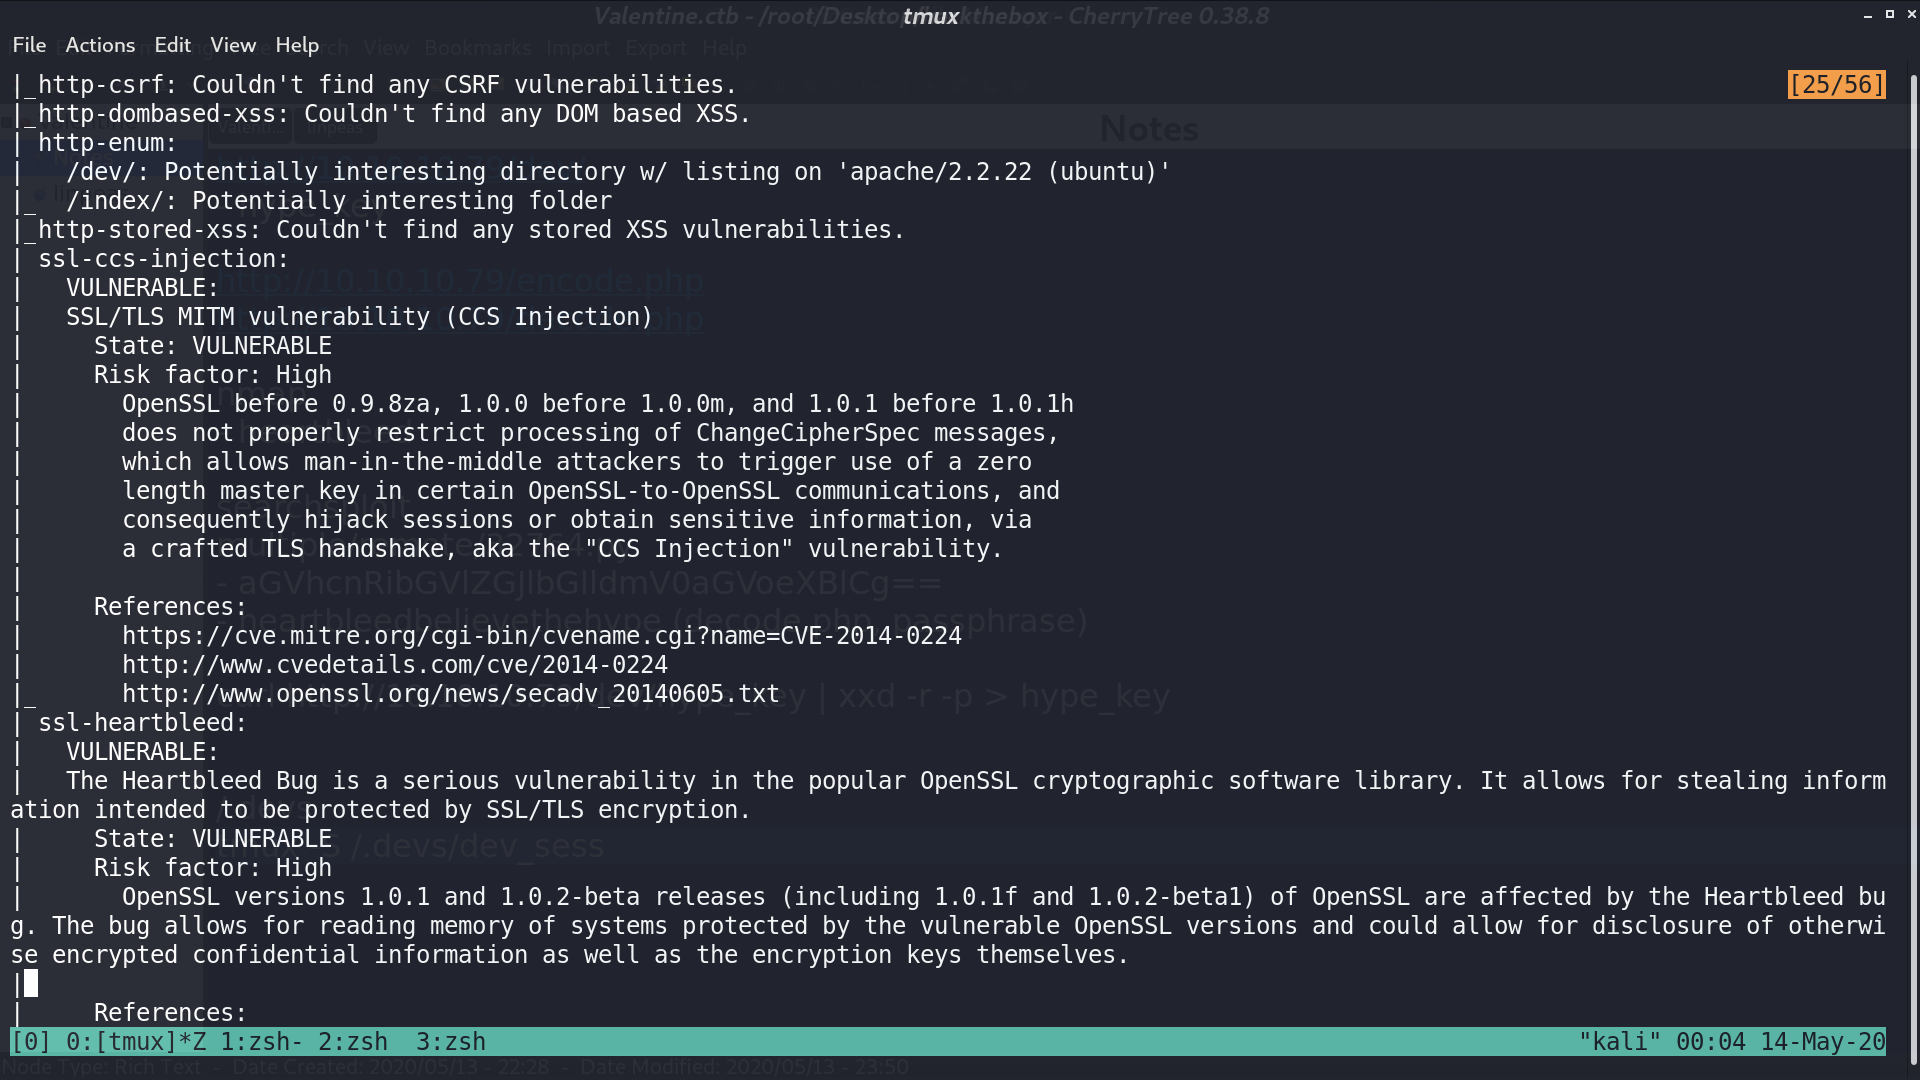
Task: Open the cve.mitre.org CVE-2014-0224 link
Action: 542,636
